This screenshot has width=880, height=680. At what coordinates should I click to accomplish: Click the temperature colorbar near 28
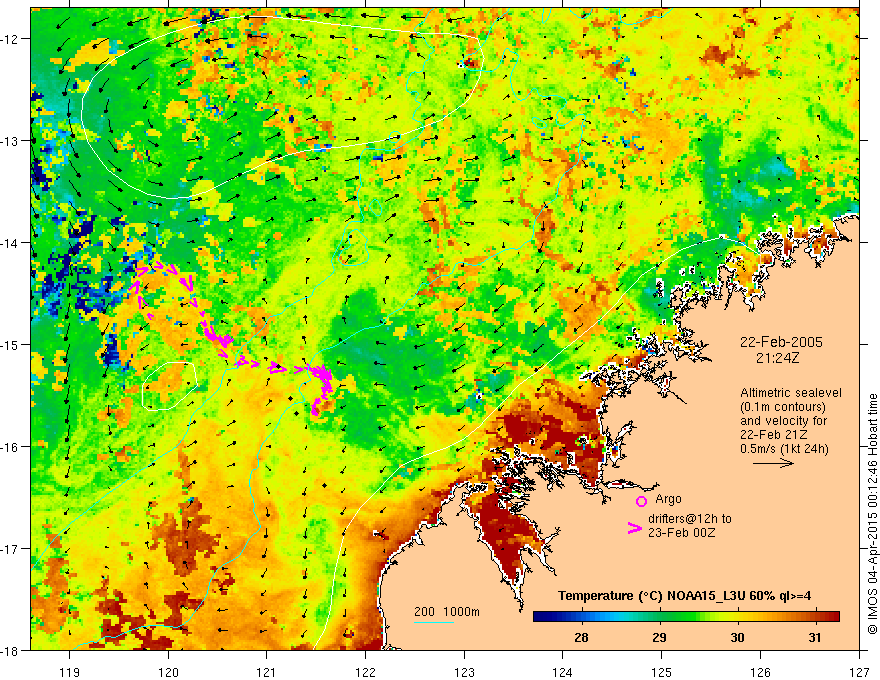[581, 617]
